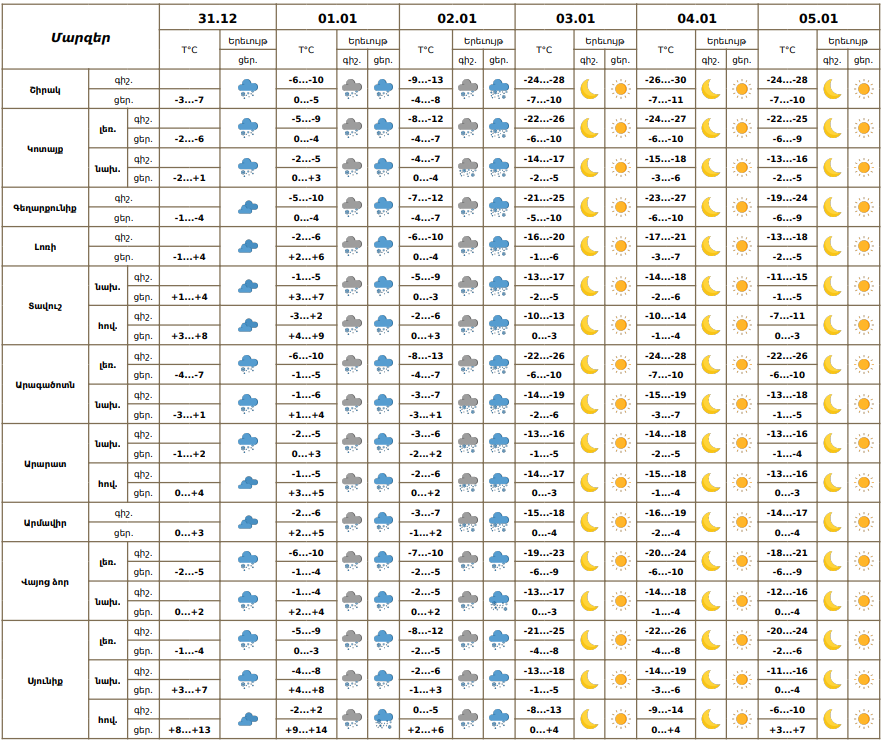Click the Մարզեր table header

[x=81, y=37]
